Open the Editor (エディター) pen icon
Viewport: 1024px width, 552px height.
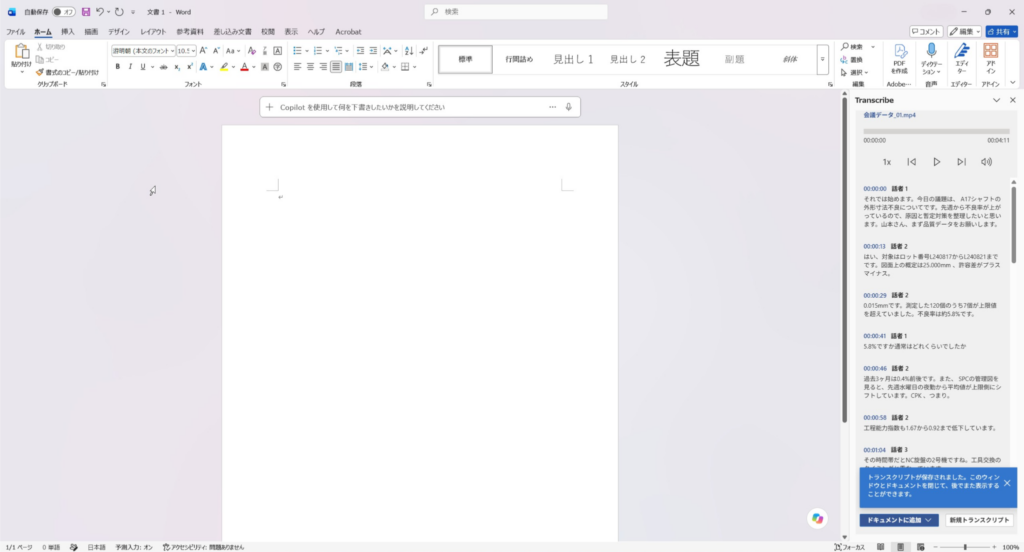961,51
